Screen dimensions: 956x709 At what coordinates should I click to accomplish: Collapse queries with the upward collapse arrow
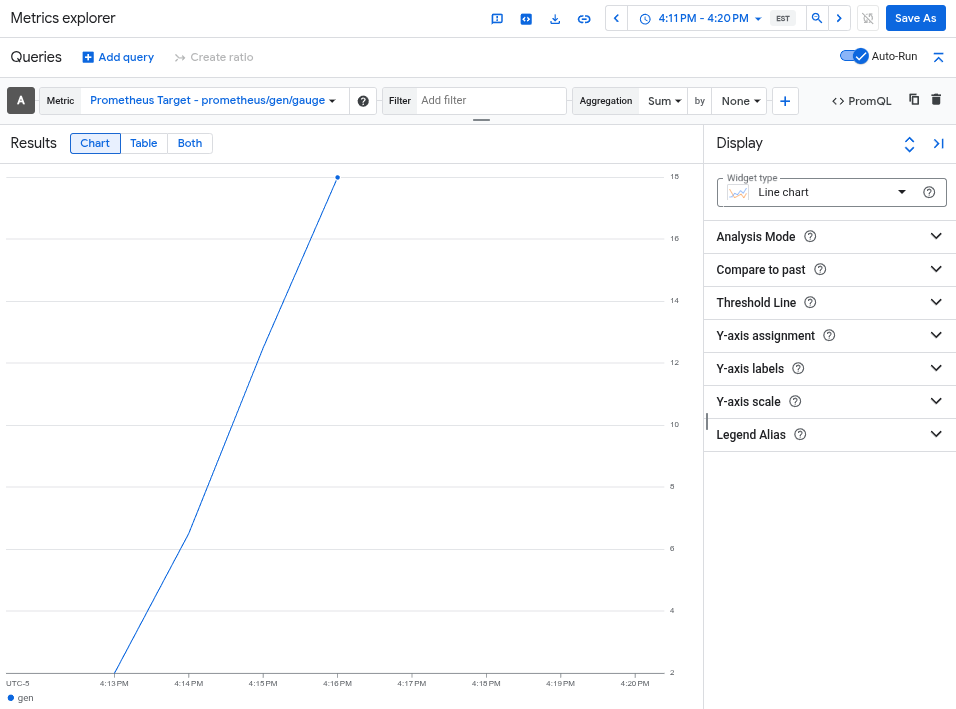coord(938,57)
